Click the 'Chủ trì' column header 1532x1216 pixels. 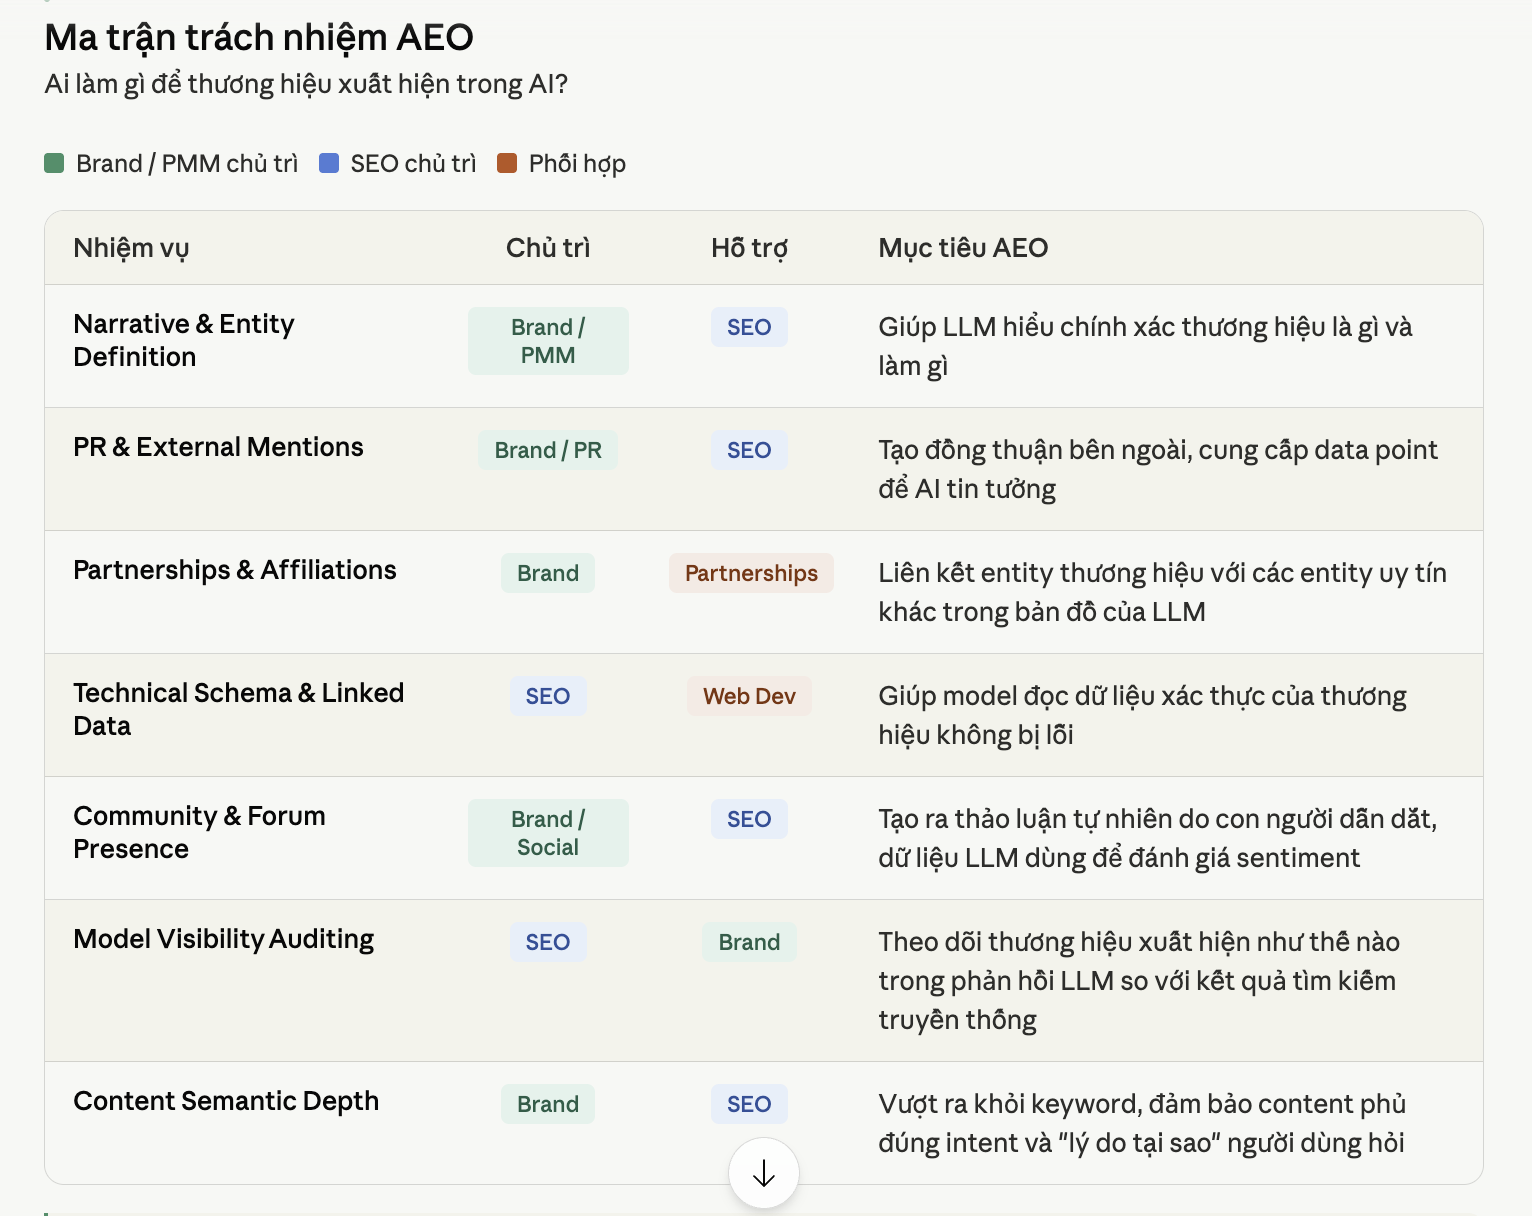pyautogui.click(x=548, y=248)
